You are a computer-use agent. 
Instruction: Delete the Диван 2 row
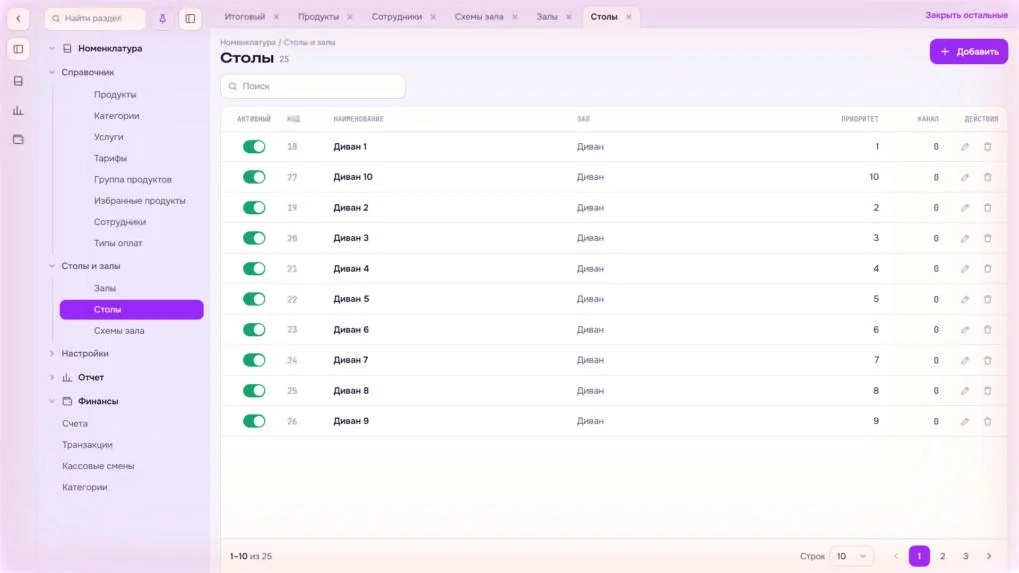pos(988,208)
